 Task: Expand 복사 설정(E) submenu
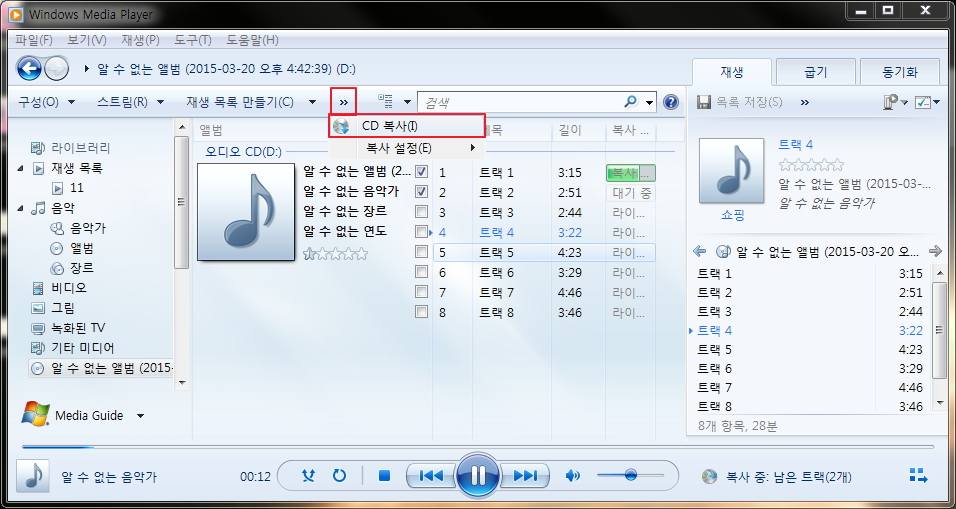point(407,148)
